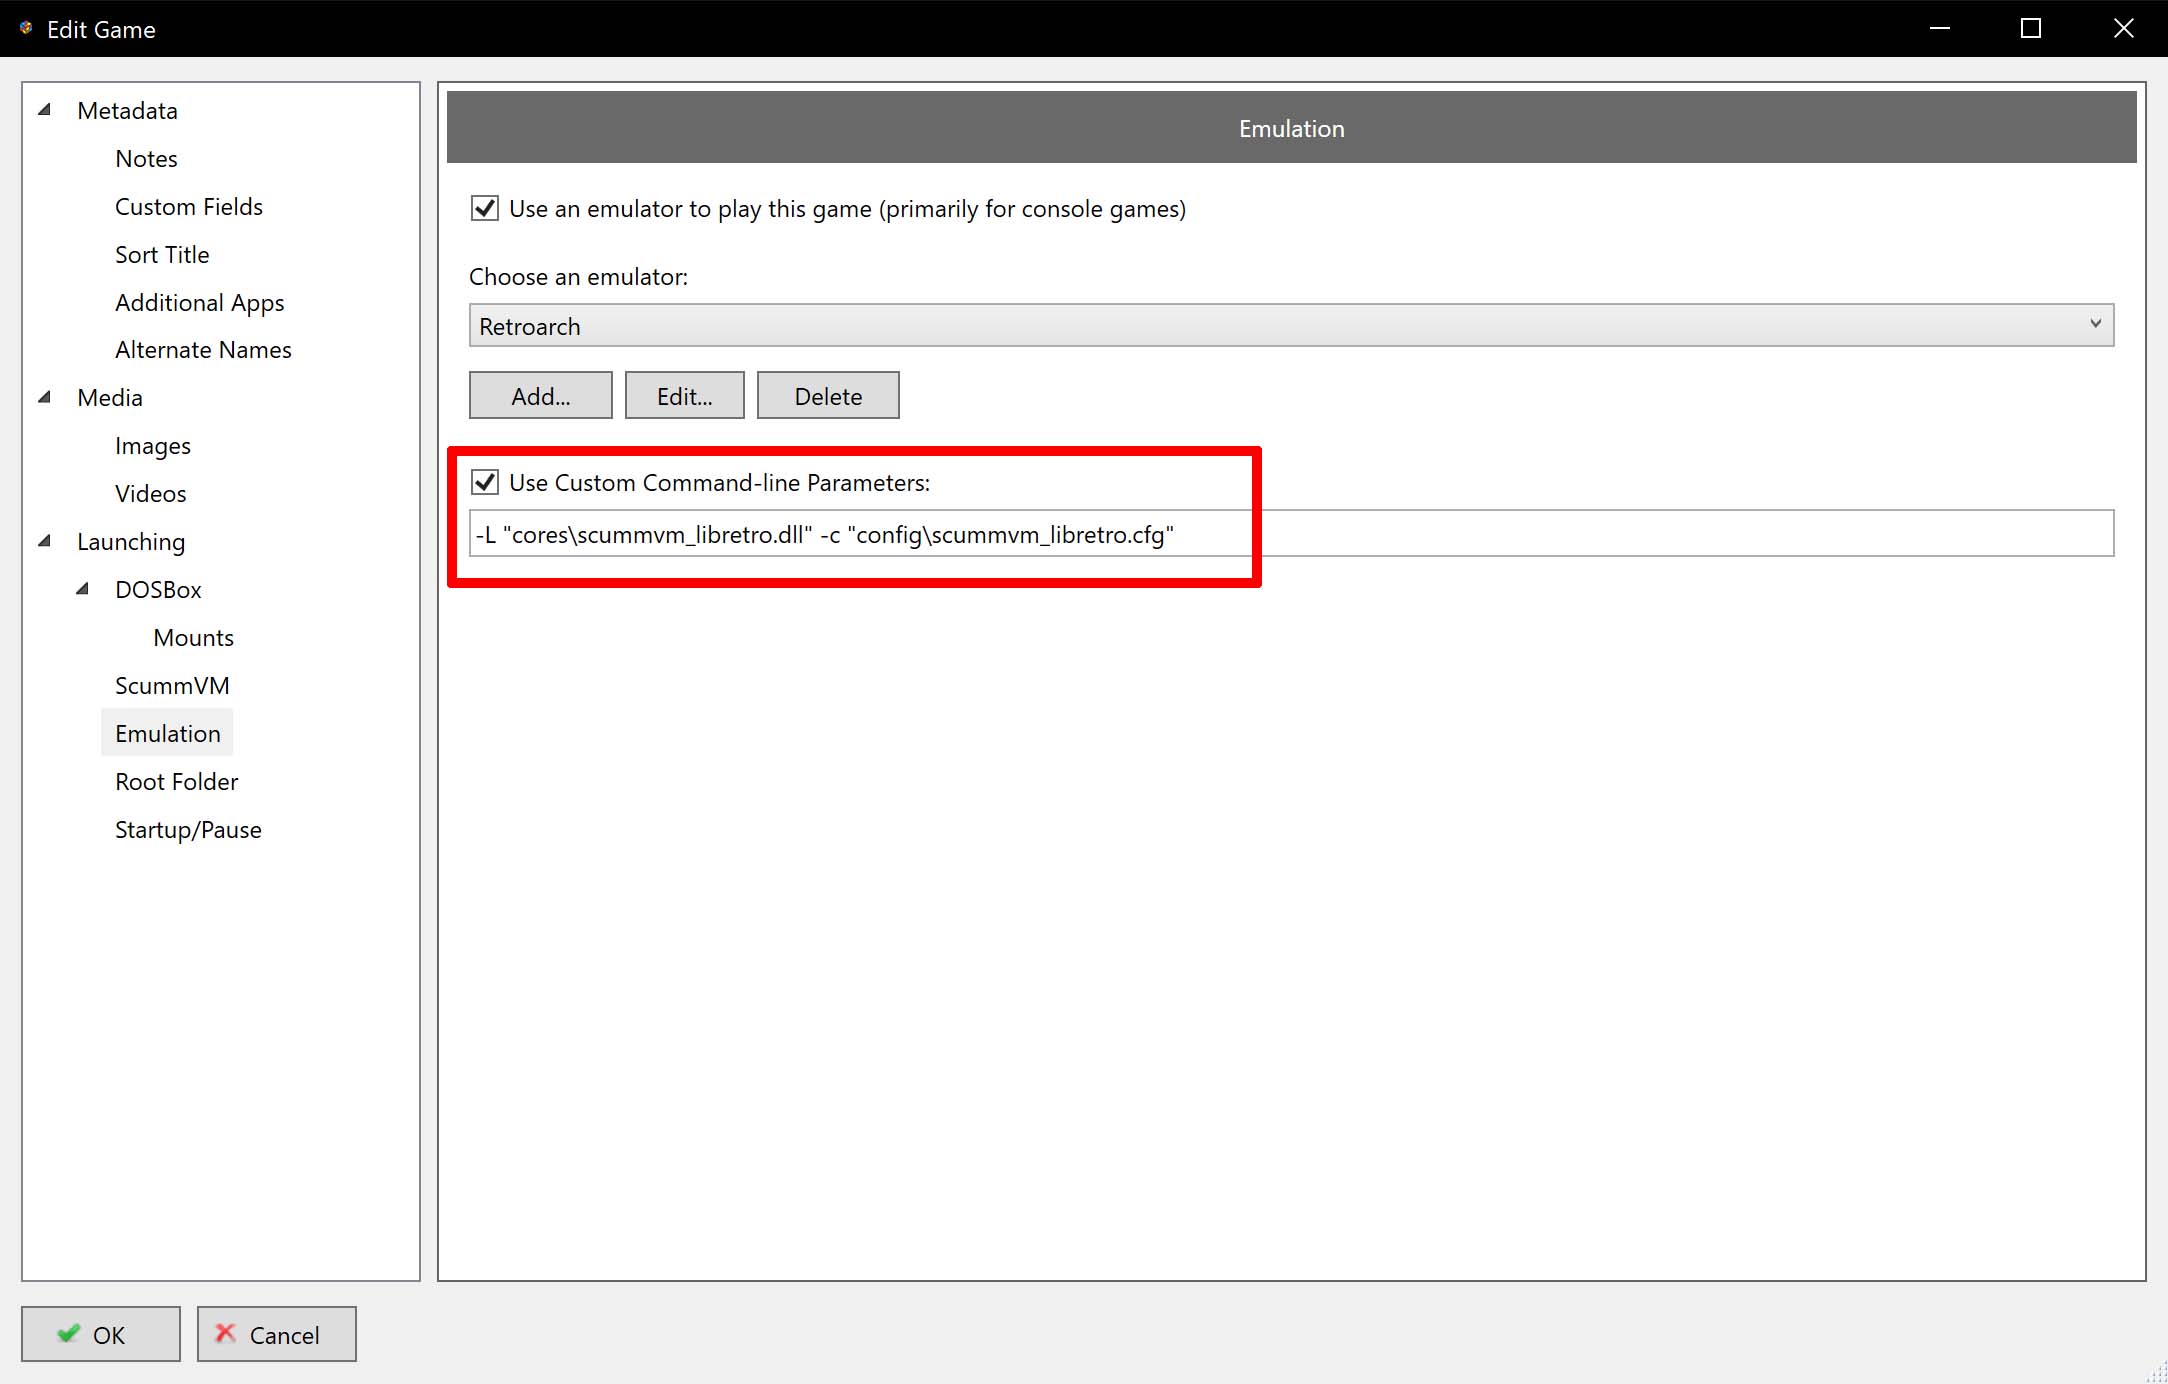Click the "Choose an emulator:" label
This screenshot has width=2168, height=1384.
(x=578, y=277)
